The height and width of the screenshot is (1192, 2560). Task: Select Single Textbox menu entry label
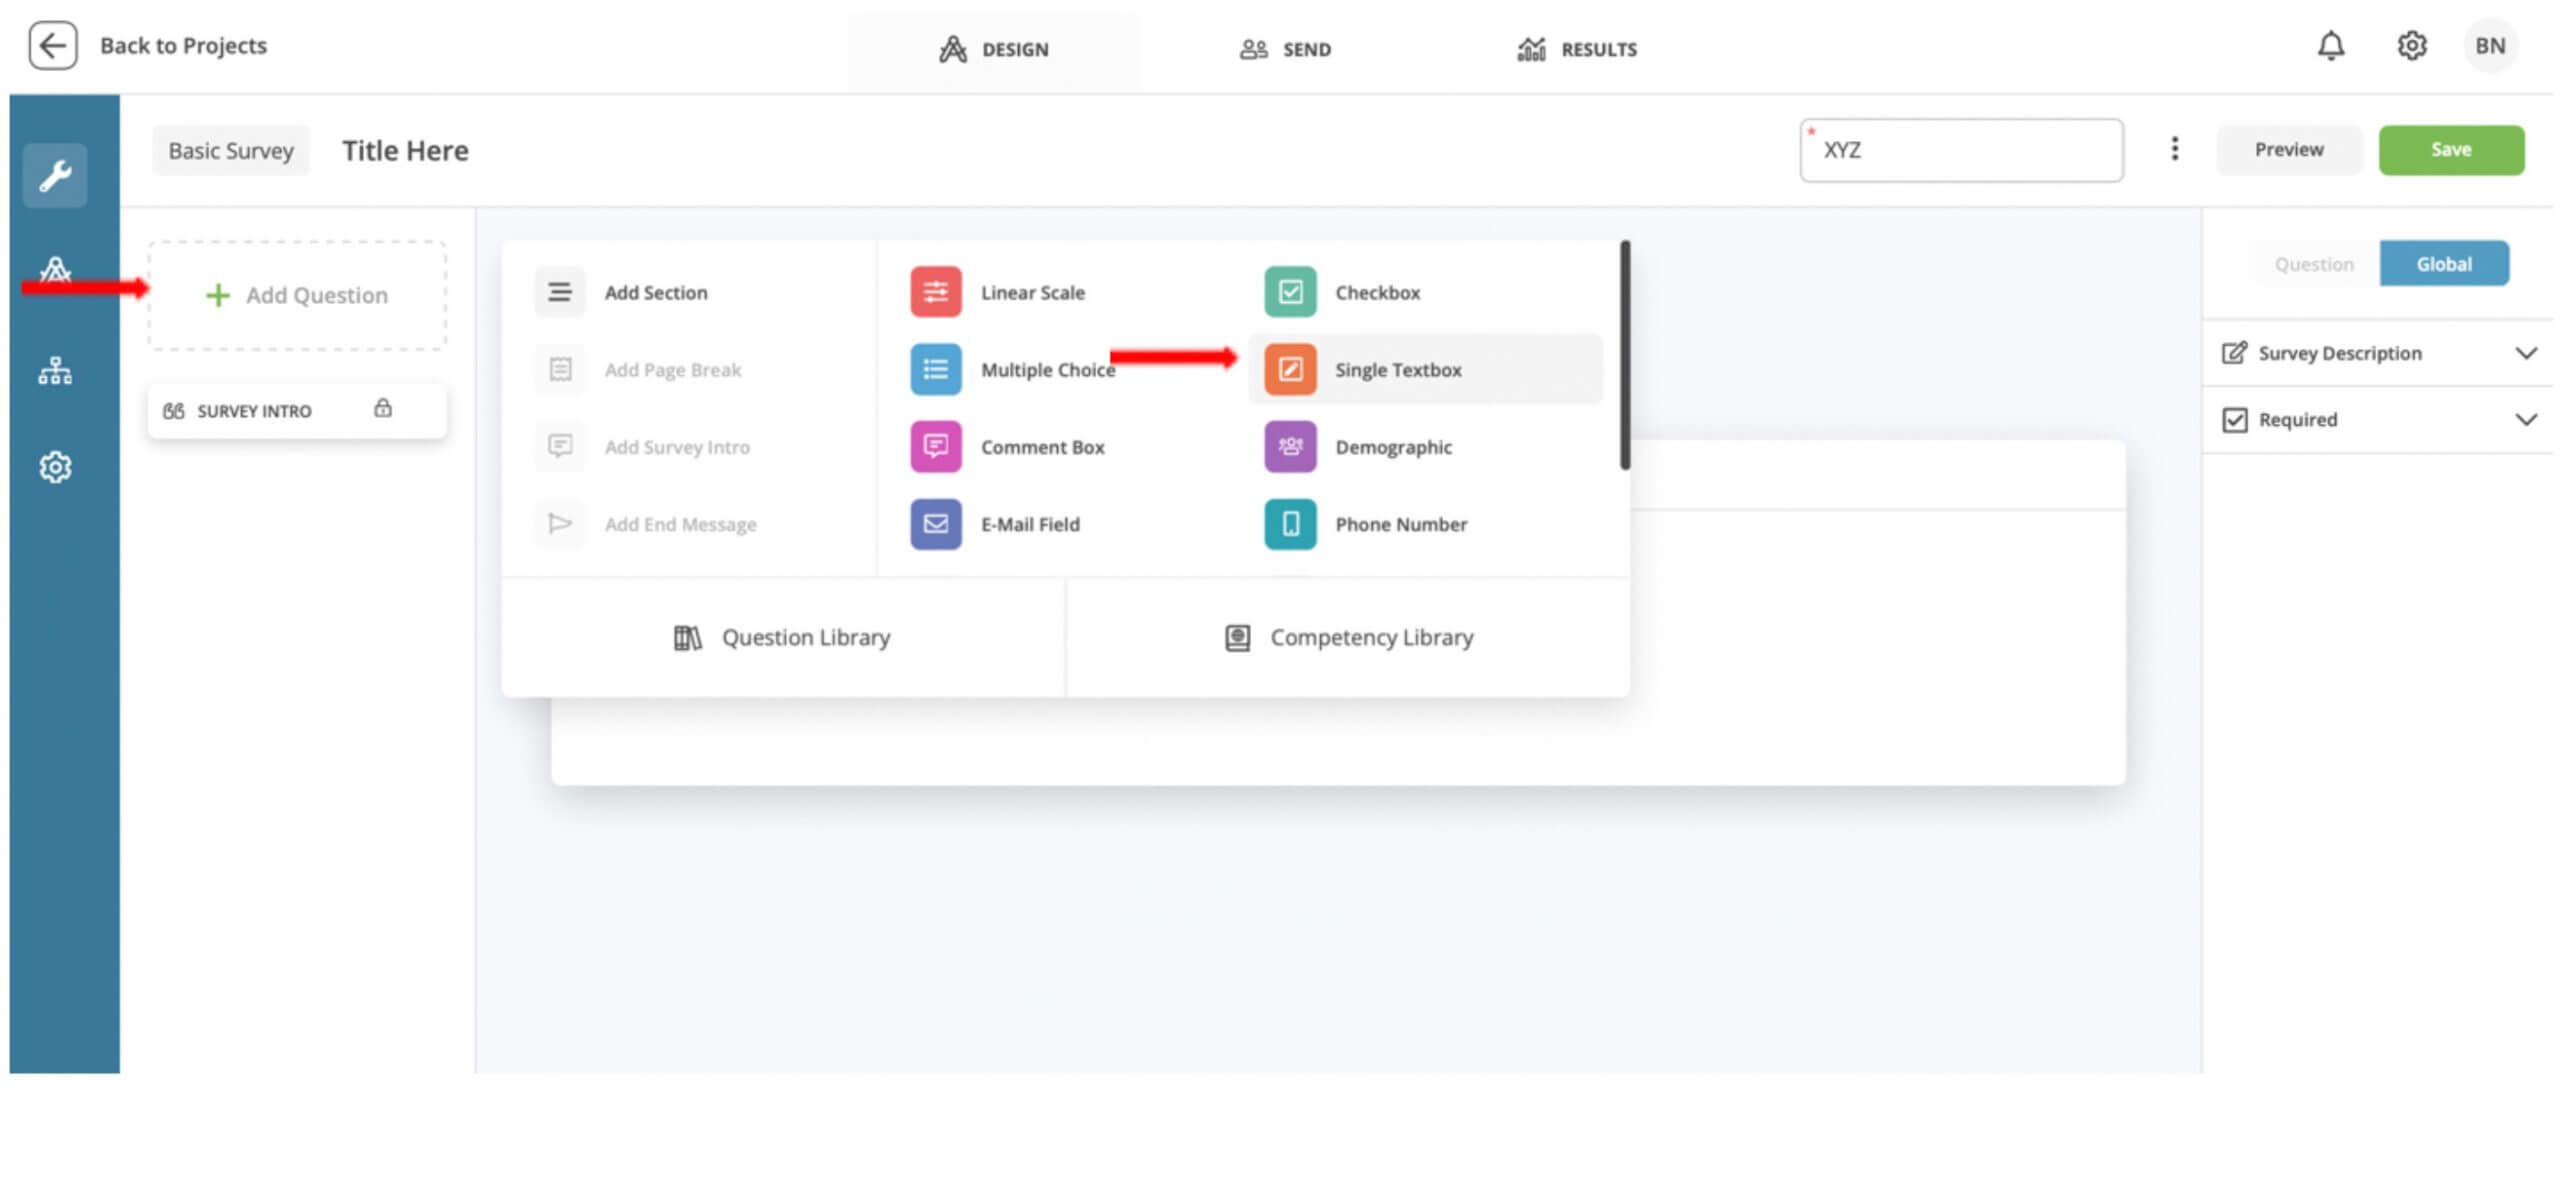(1398, 370)
